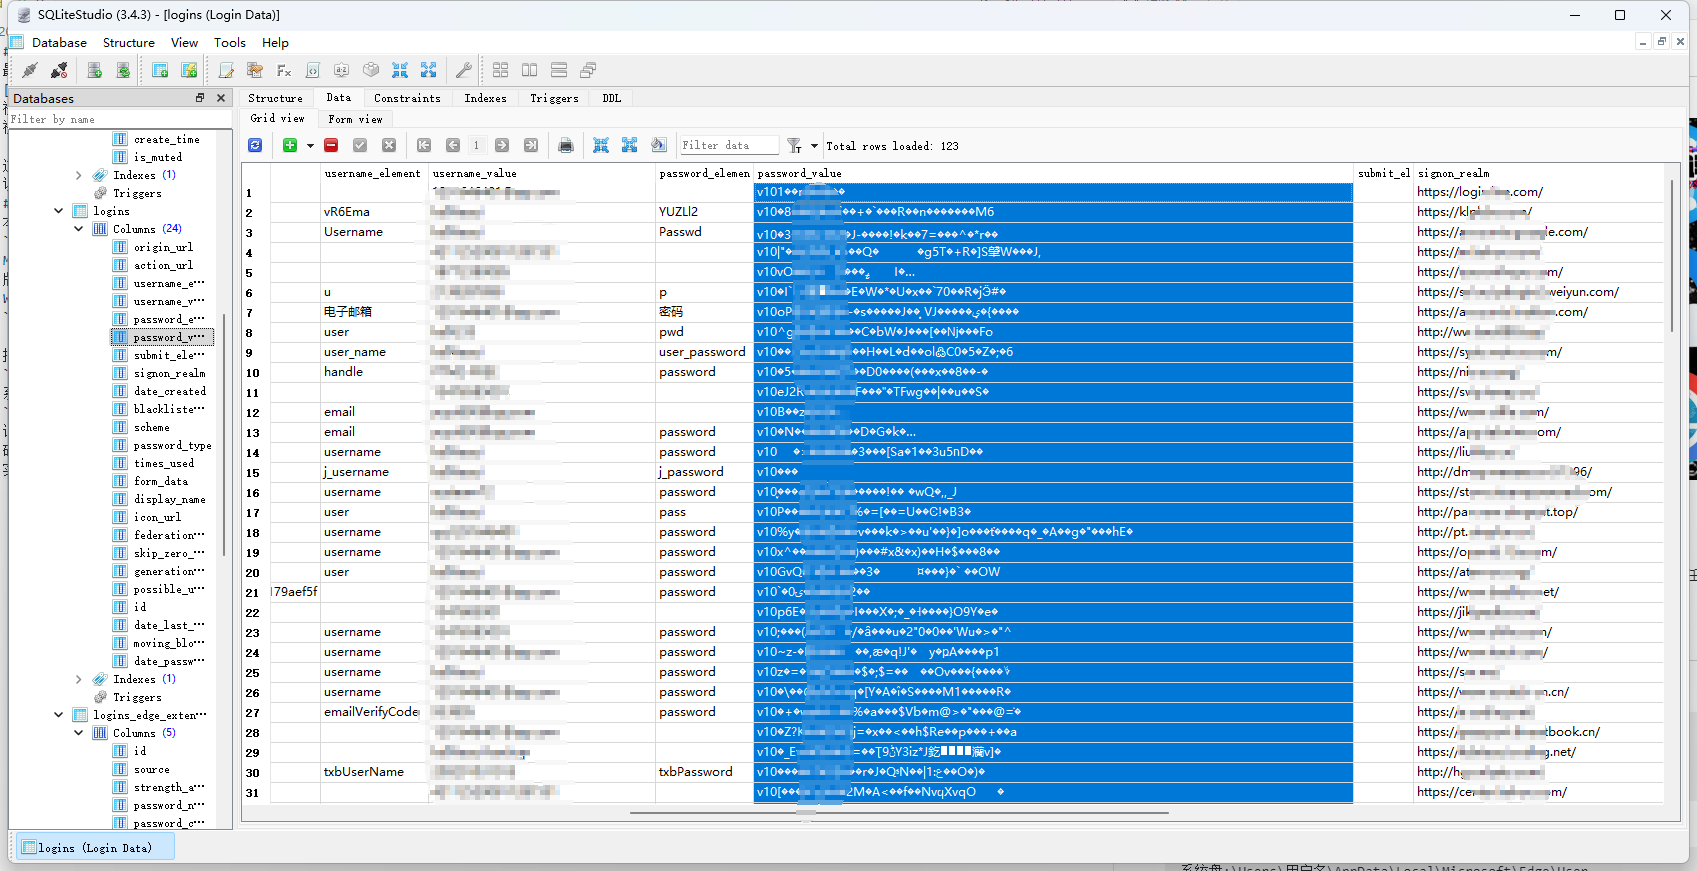Screen dimensions: 1697x871
Task: Click the Disconnect from database icon
Action: click(x=59, y=70)
